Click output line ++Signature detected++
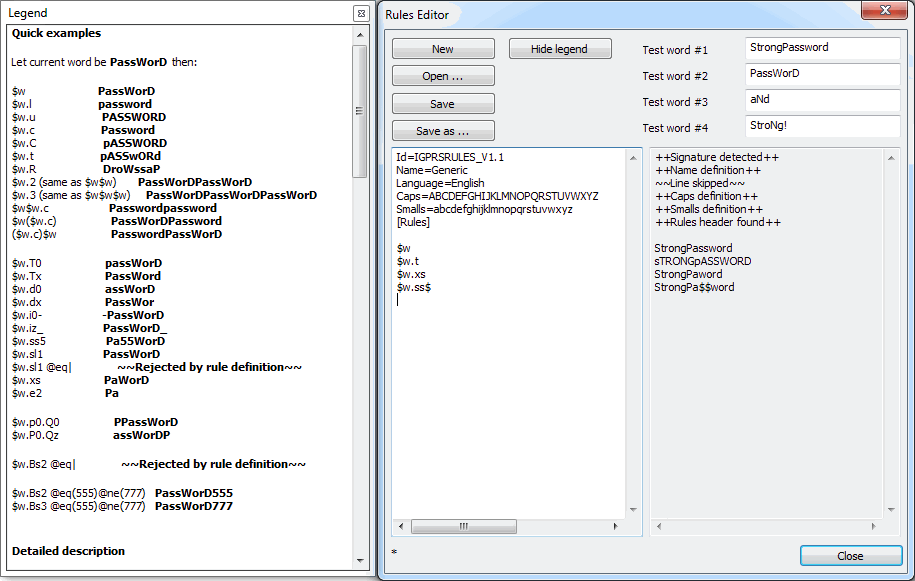The image size is (915, 581). (x=717, y=157)
